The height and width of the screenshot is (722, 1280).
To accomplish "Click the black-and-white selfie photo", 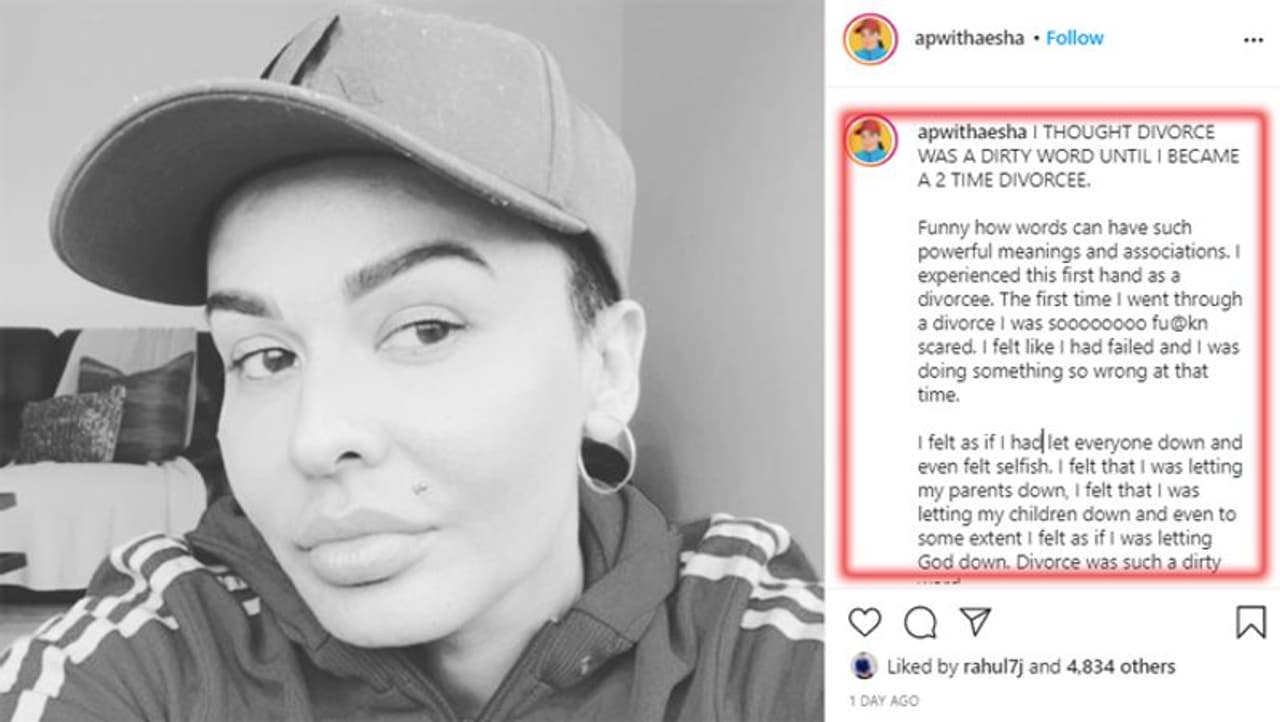I will pyautogui.click(x=412, y=361).
